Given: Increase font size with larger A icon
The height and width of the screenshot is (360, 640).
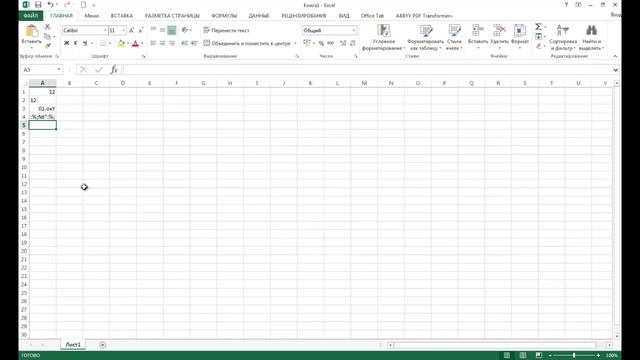Looking at the screenshot, I should pos(131,30).
